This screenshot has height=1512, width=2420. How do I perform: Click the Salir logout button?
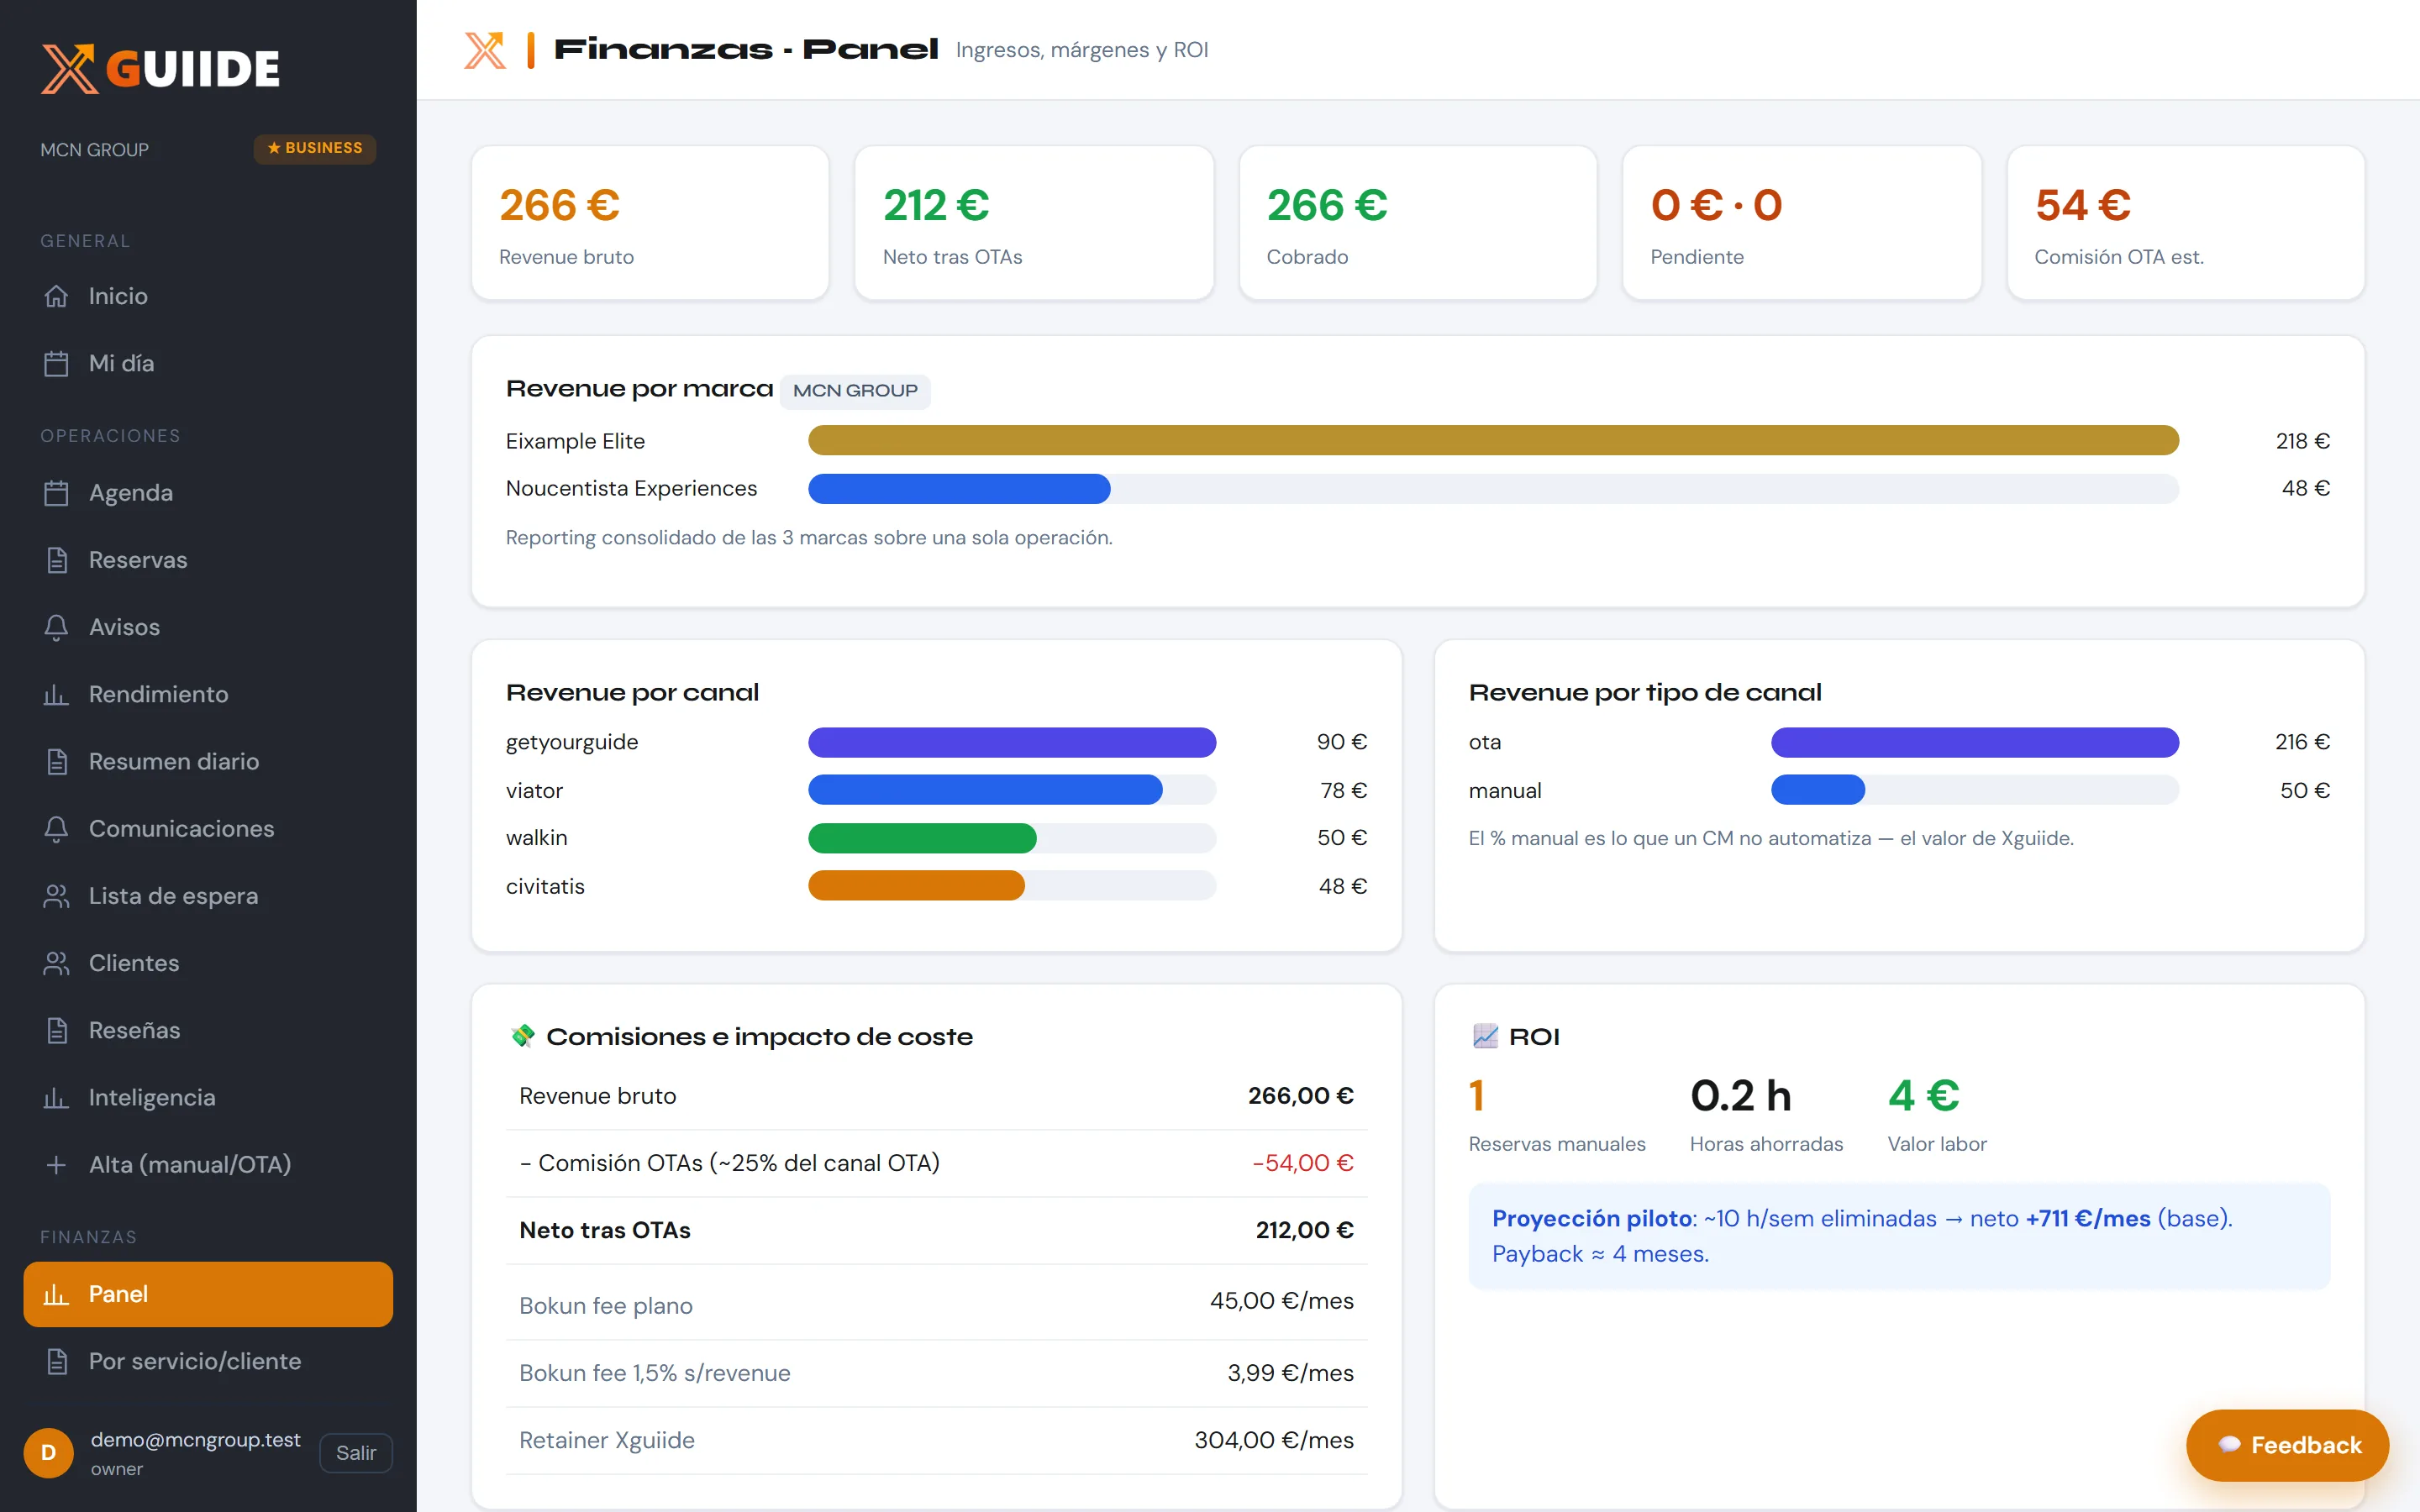[x=356, y=1453]
